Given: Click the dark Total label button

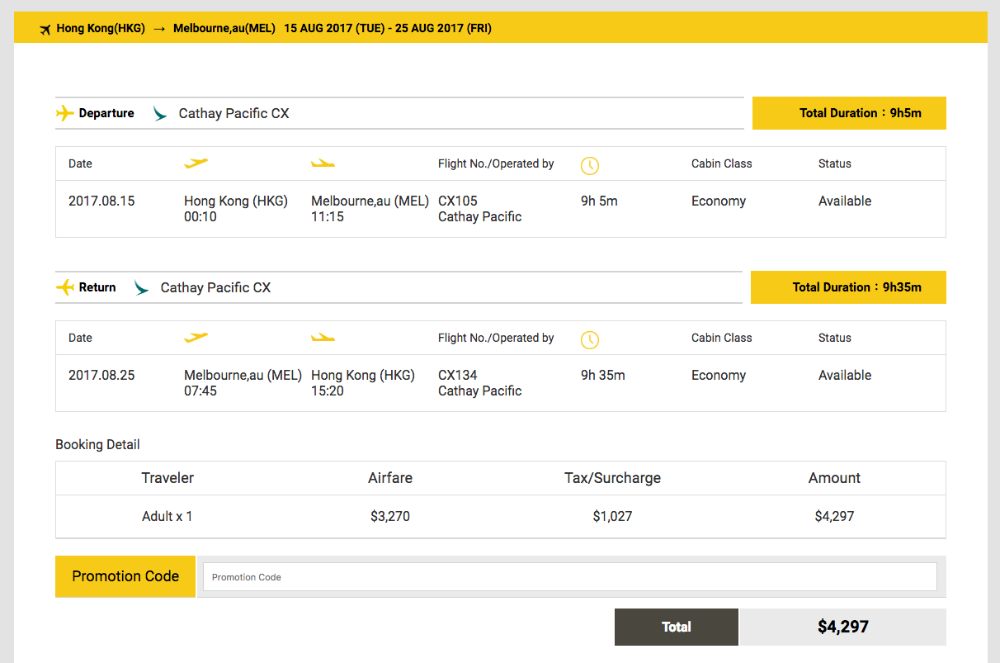Looking at the screenshot, I should (x=676, y=627).
